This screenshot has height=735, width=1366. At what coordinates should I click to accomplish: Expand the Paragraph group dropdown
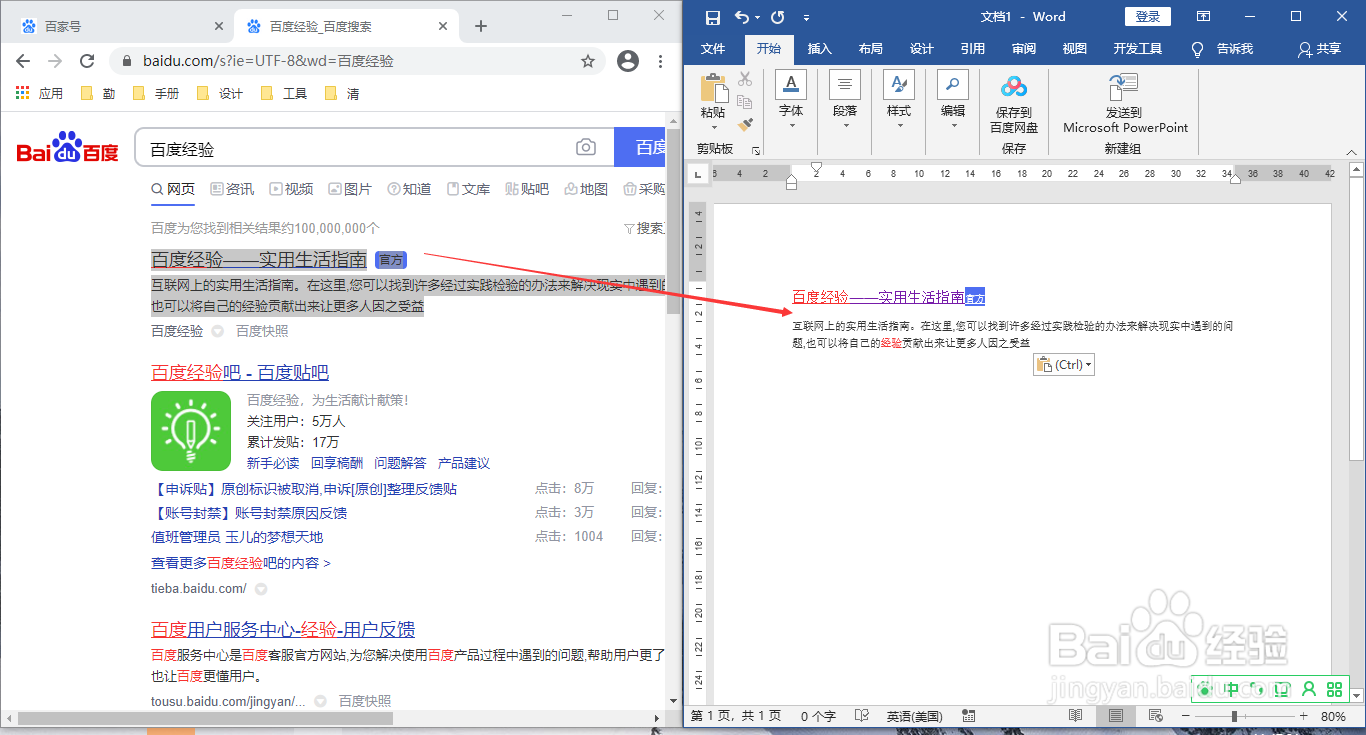(845, 125)
